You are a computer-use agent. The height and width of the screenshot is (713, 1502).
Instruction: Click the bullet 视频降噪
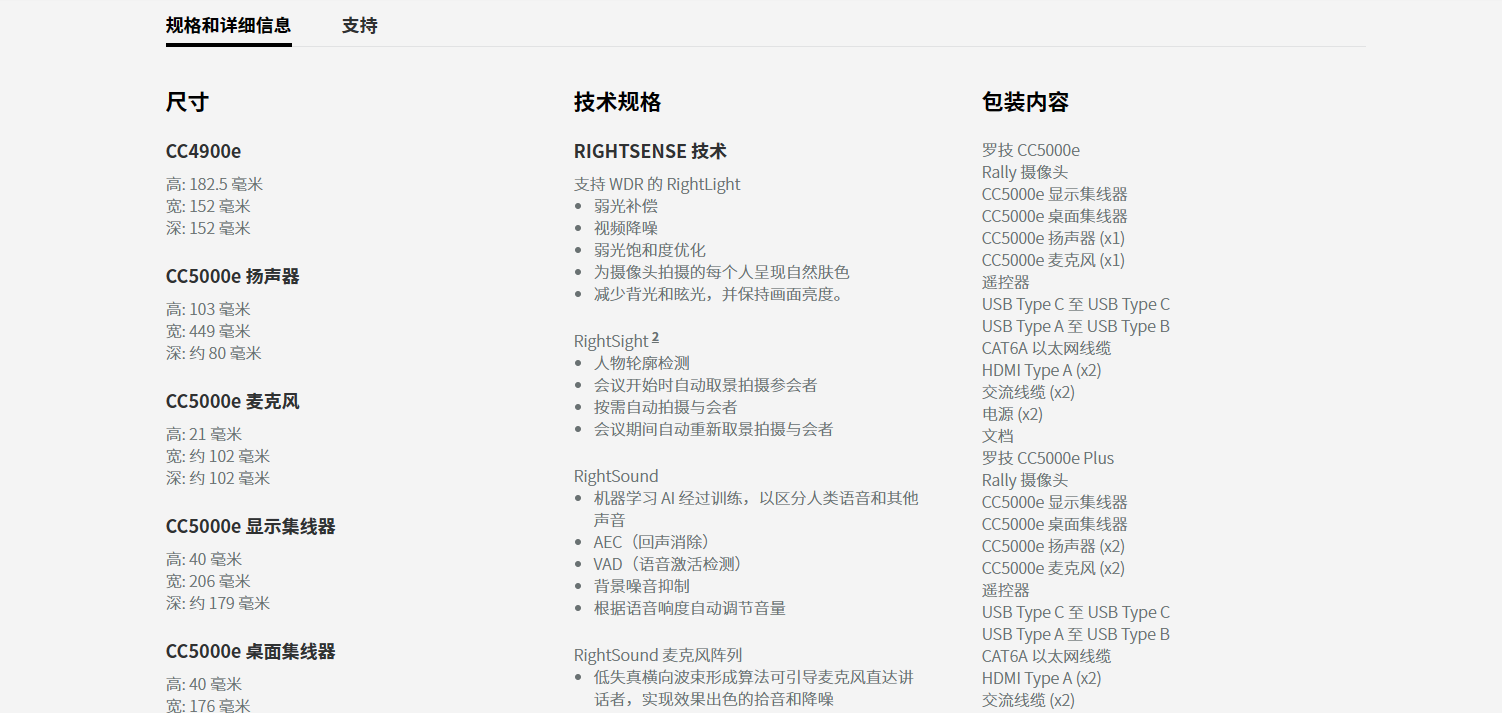(x=626, y=228)
